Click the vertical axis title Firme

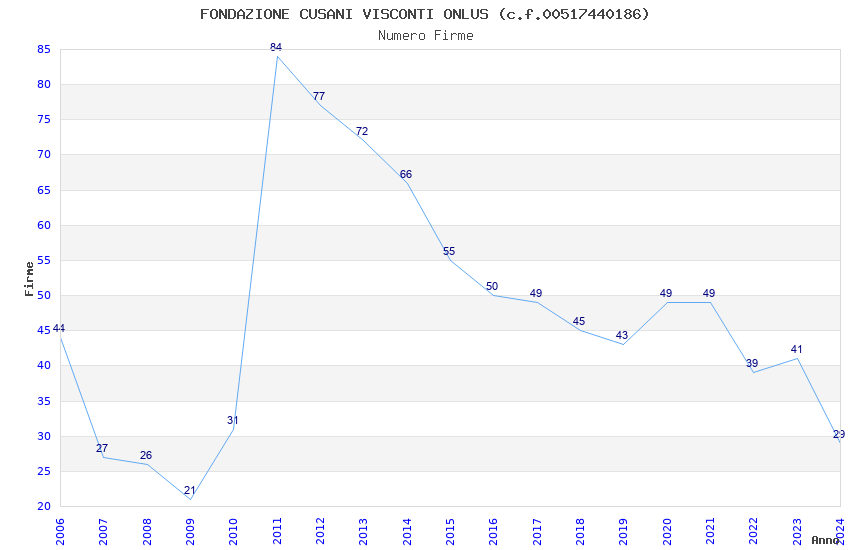(x=29, y=279)
